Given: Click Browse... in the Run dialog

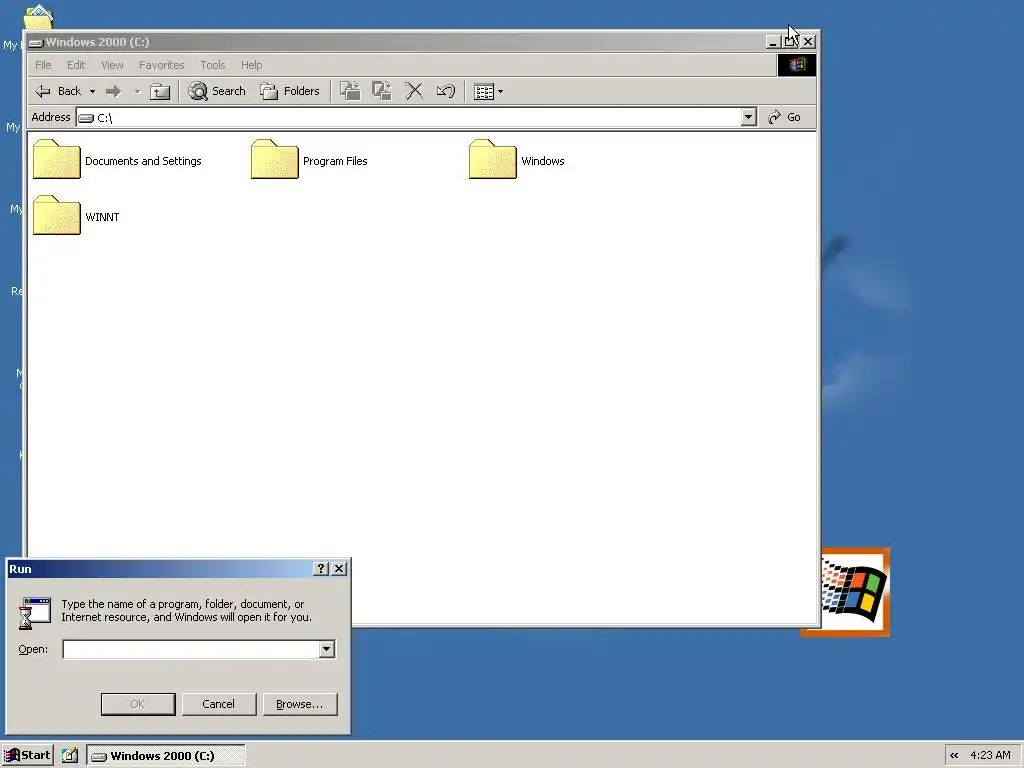Looking at the screenshot, I should click(x=300, y=704).
